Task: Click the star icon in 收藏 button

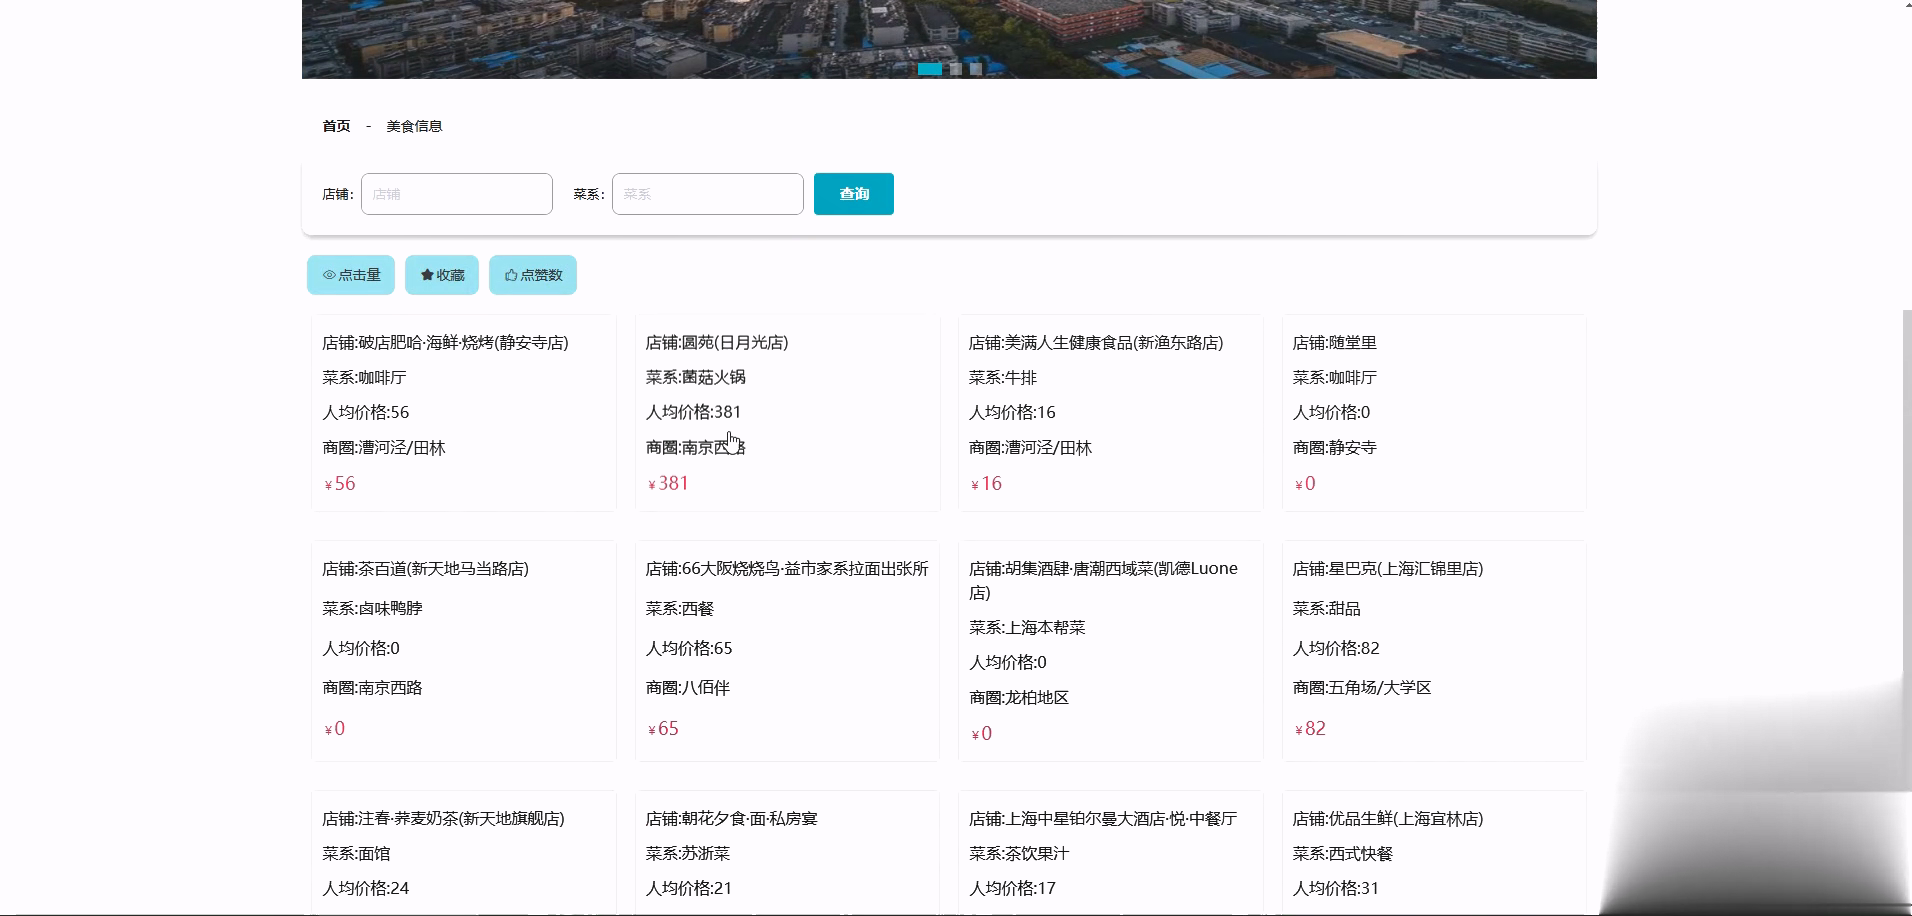Action: 427,275
